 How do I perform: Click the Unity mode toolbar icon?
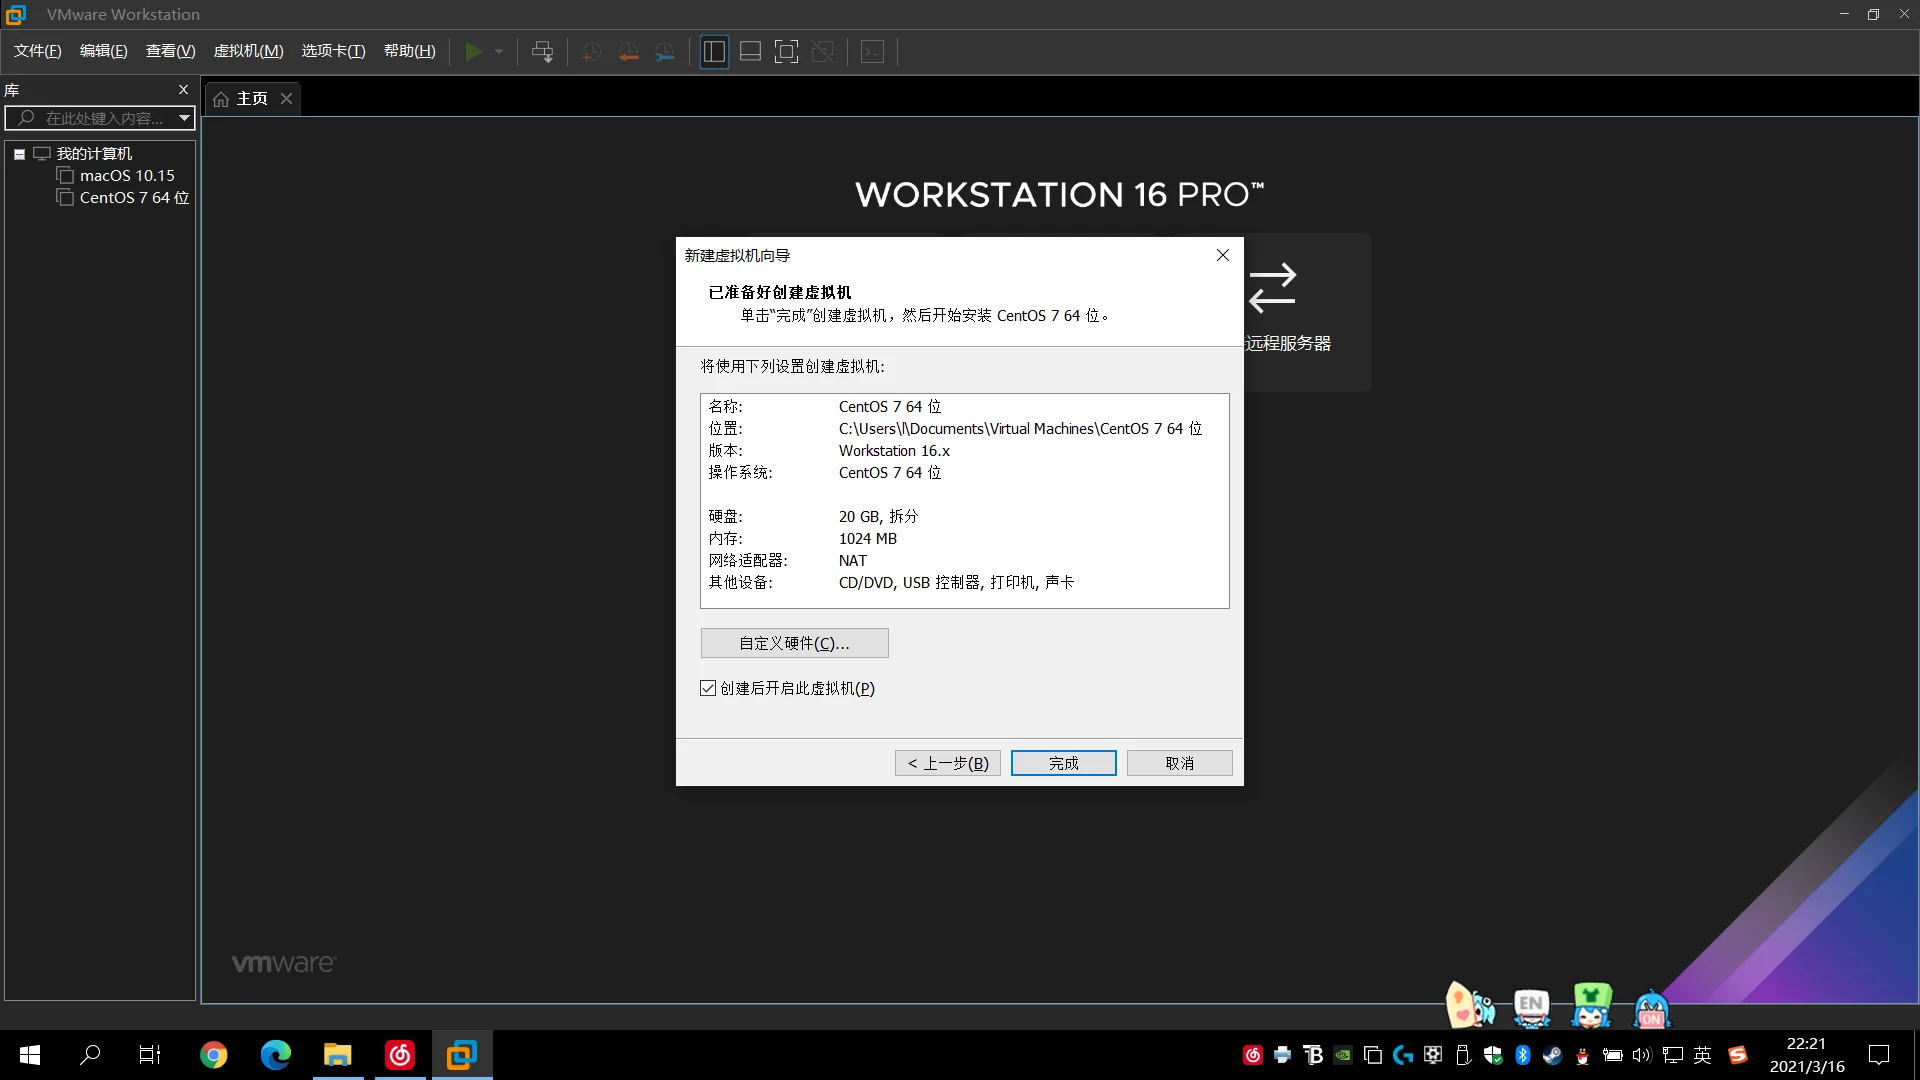[823, 51]
